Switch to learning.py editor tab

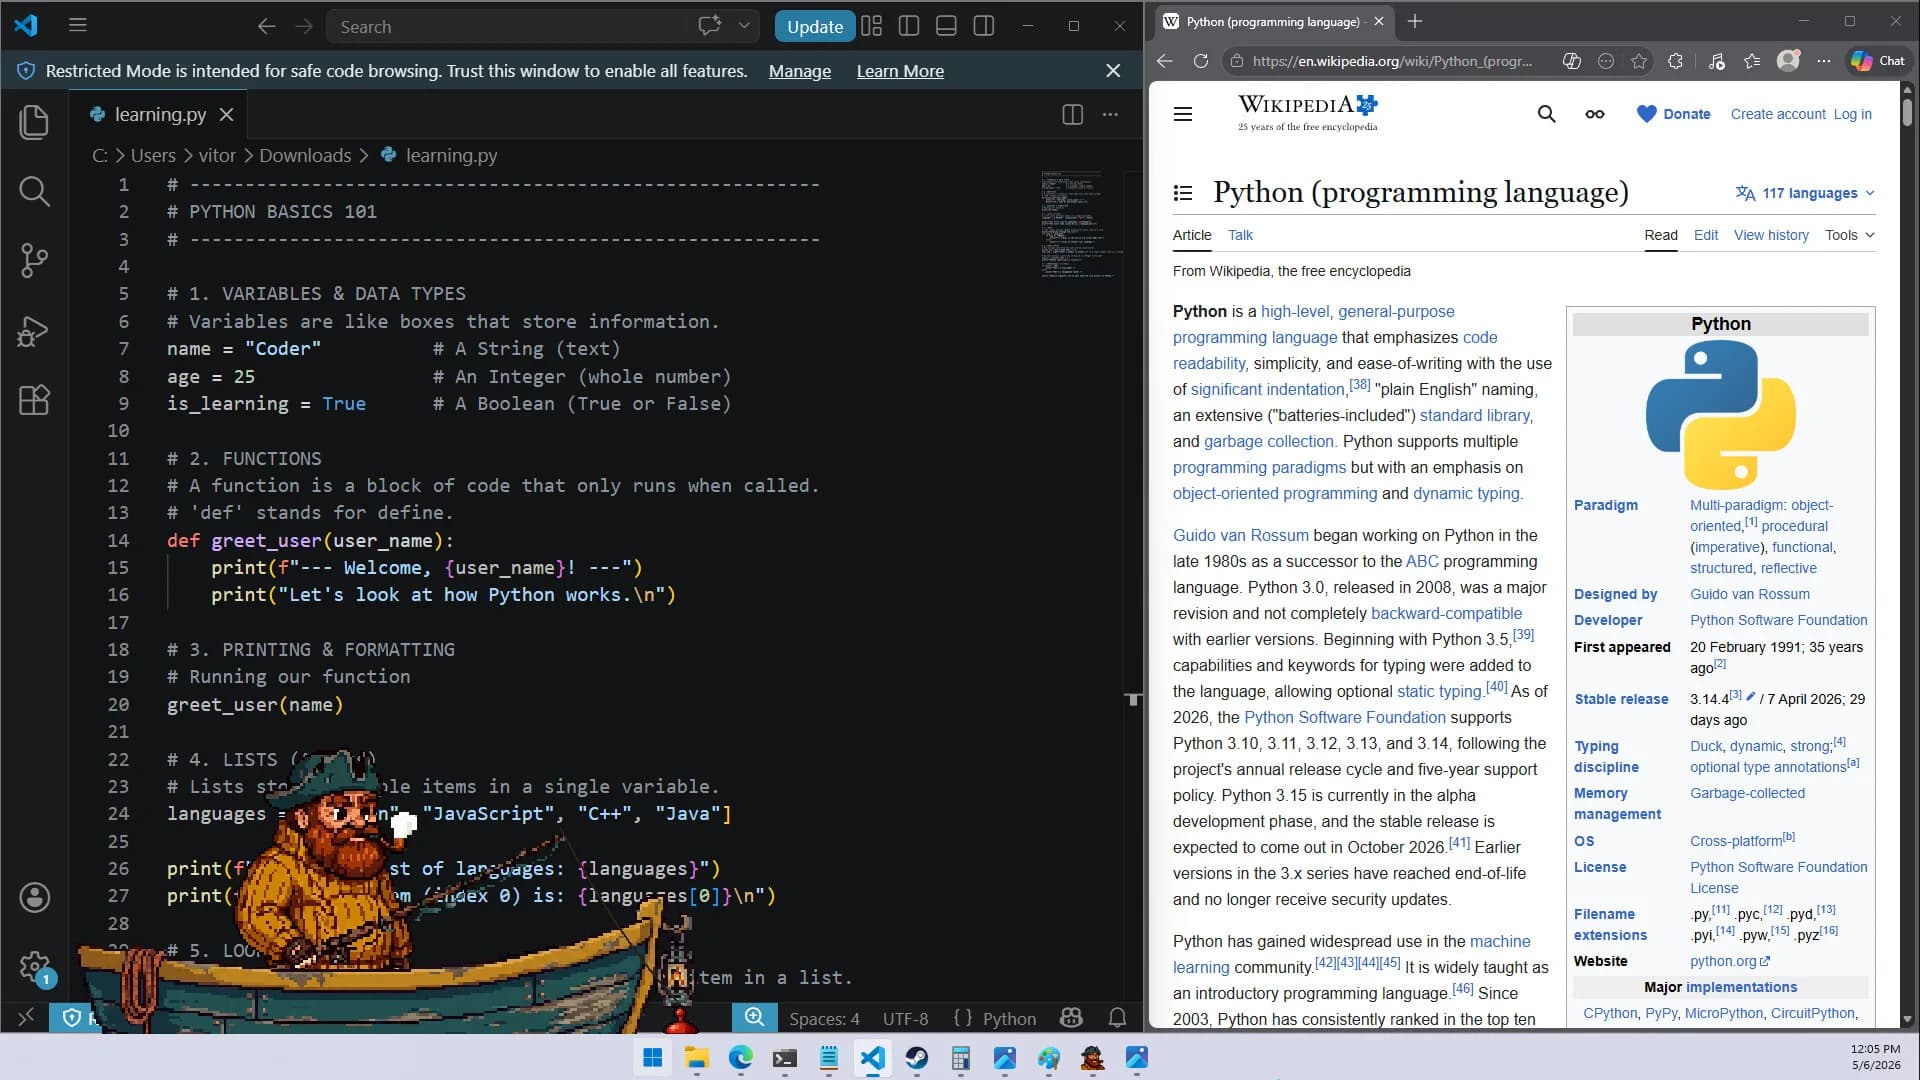tap(160, 114)
